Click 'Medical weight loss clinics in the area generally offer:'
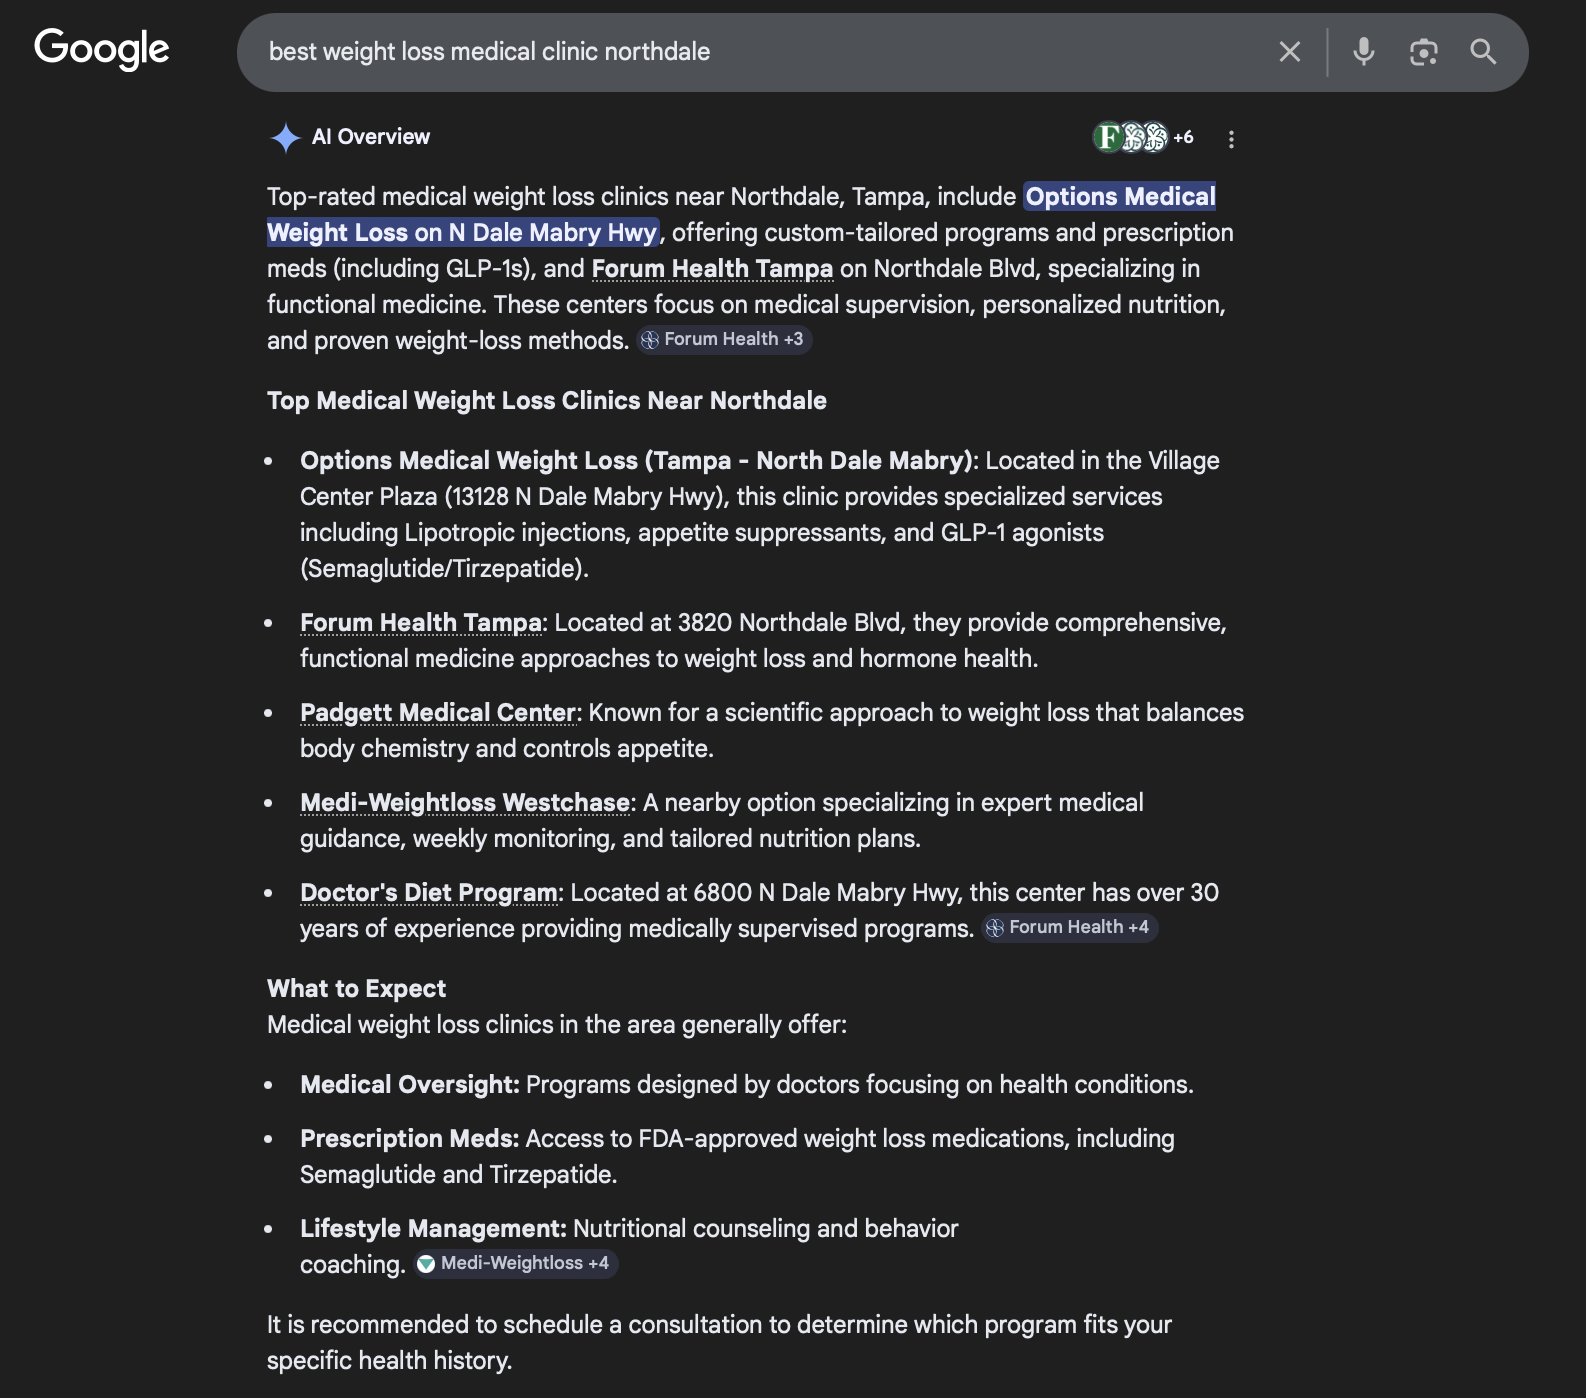This screenshot has width=1586, height=1398. click(557, 1025)
